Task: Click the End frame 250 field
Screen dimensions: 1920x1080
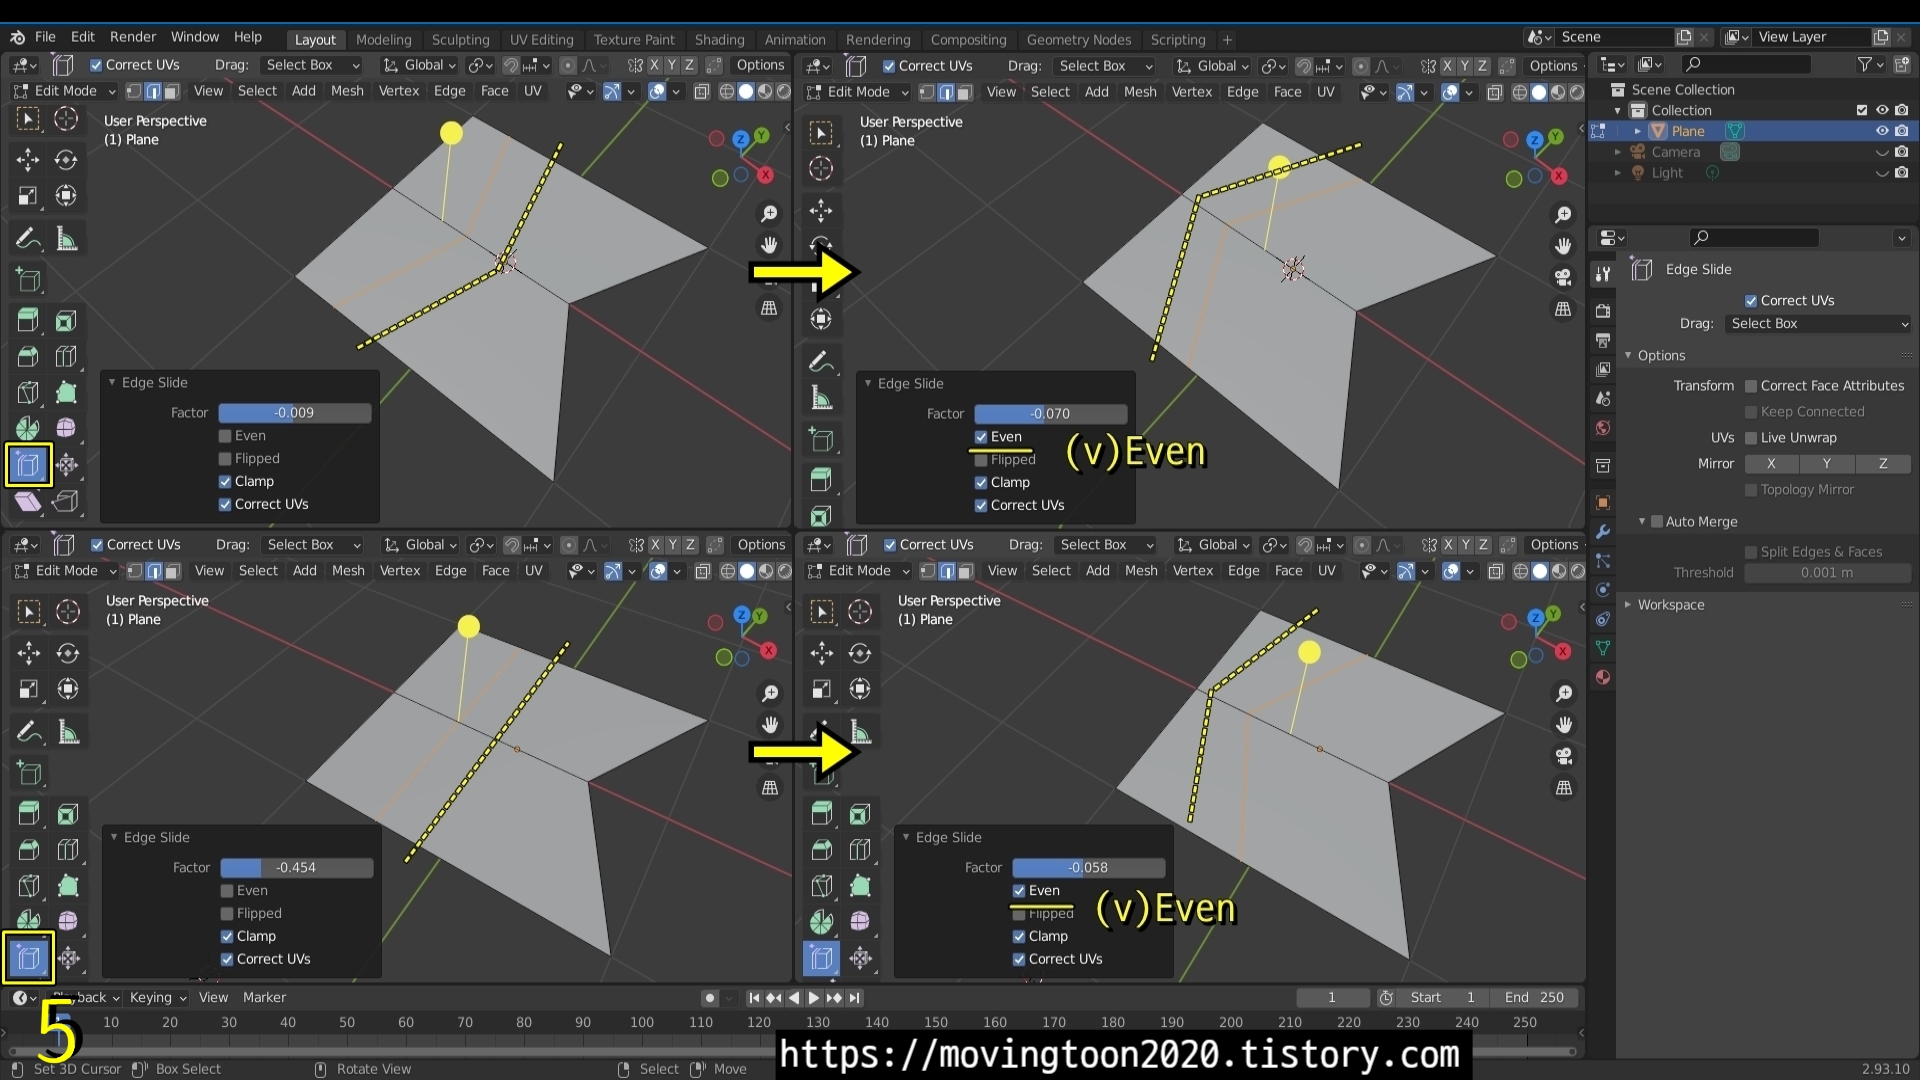Action: tap(1534, 998)
